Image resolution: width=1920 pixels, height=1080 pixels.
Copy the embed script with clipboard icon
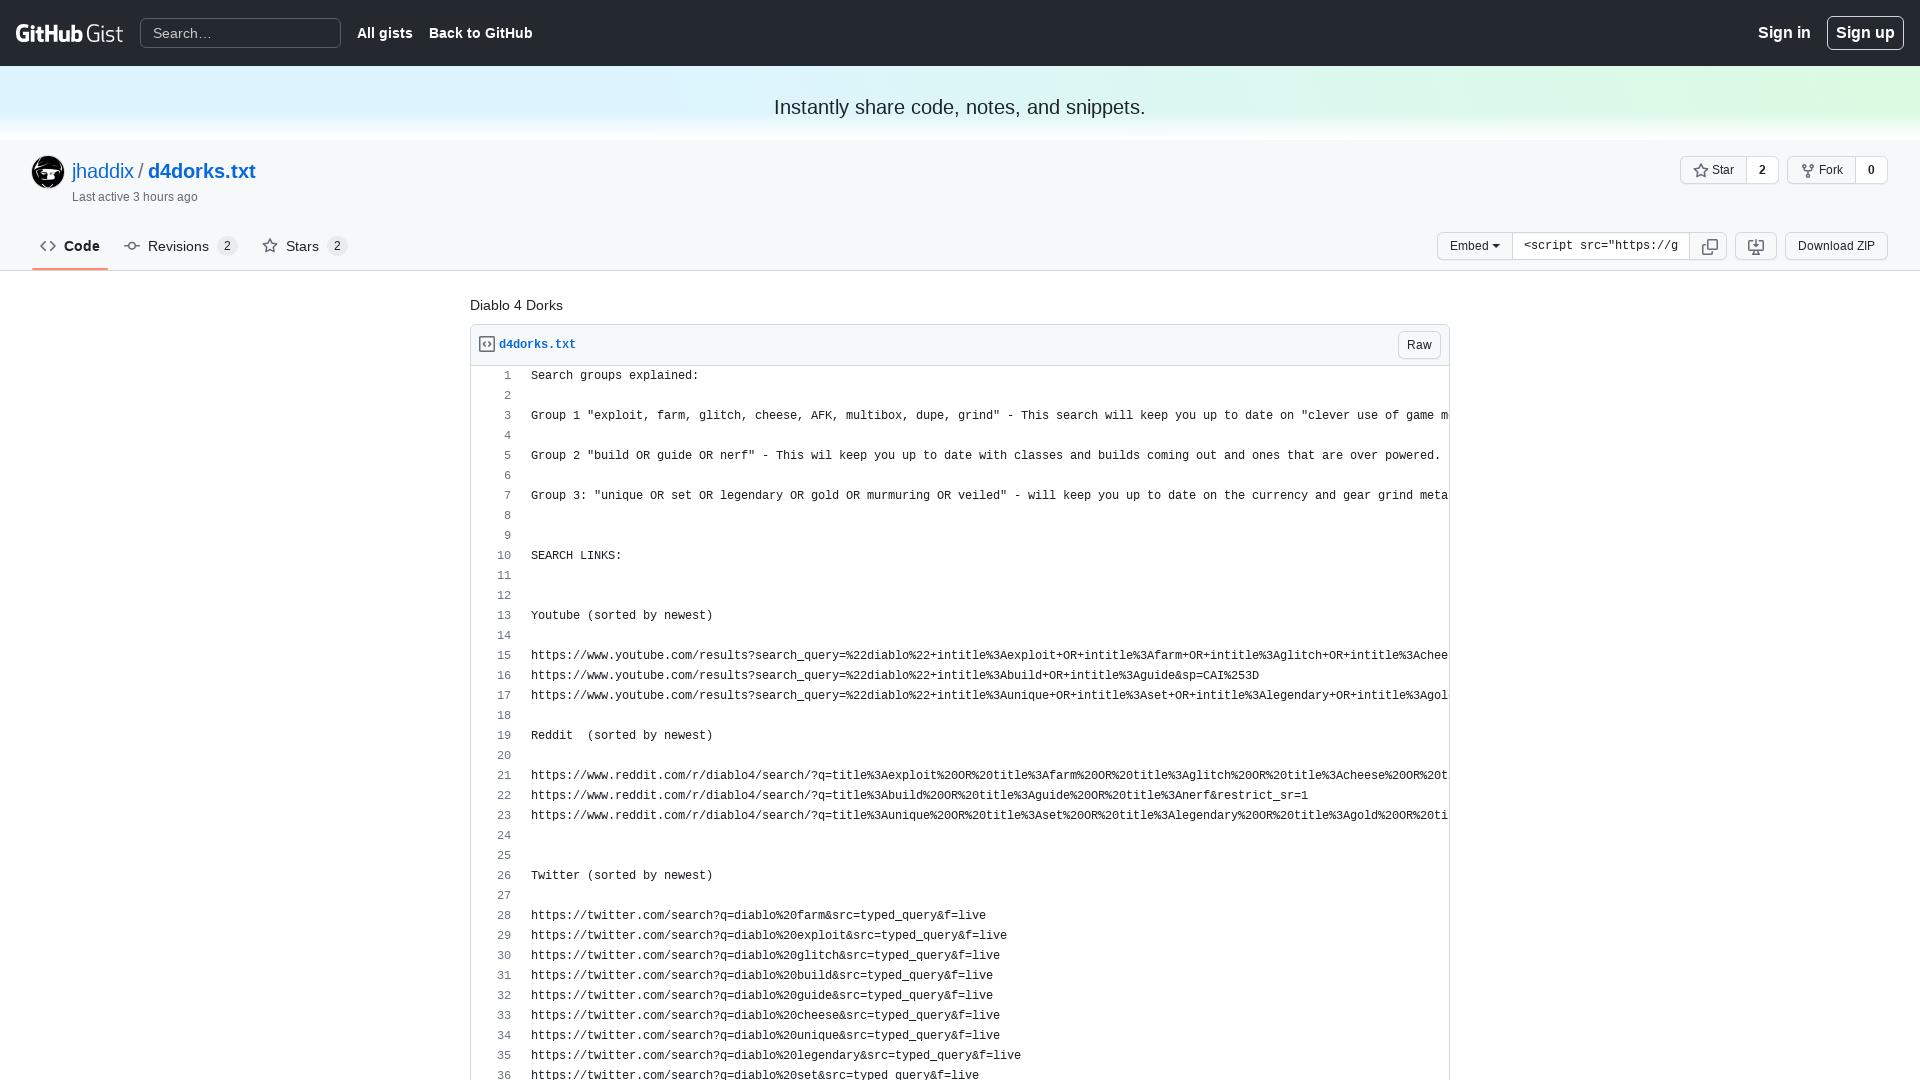click(x=1709, y=246)
